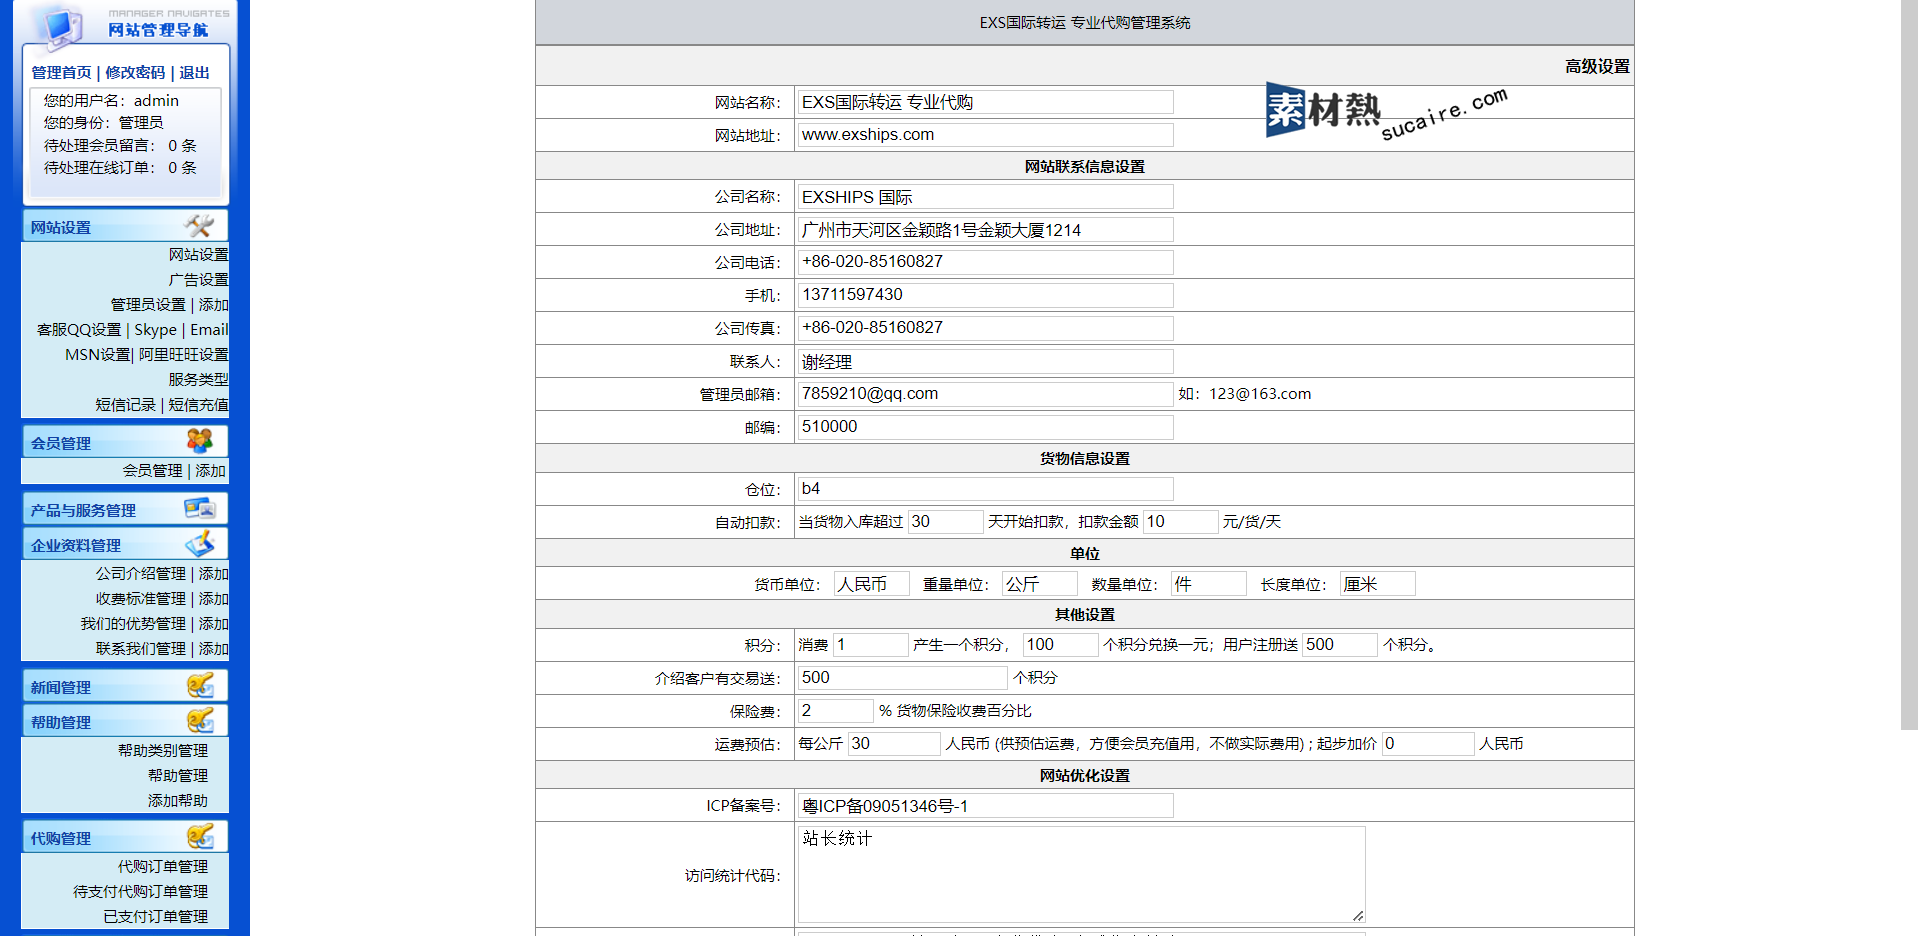Click the 自动扣款 days field containing 30

pyautogui.click(x=945, y=522)
